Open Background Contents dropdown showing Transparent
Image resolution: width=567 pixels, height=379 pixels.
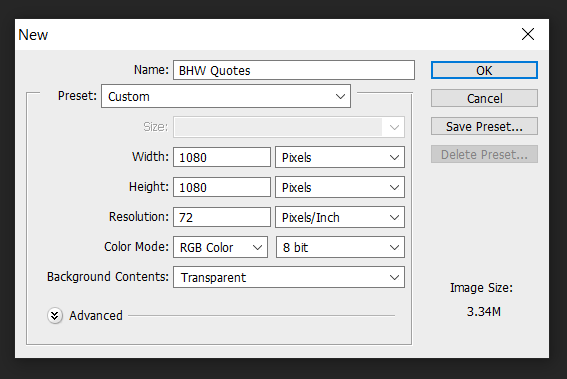pos(289,277)
